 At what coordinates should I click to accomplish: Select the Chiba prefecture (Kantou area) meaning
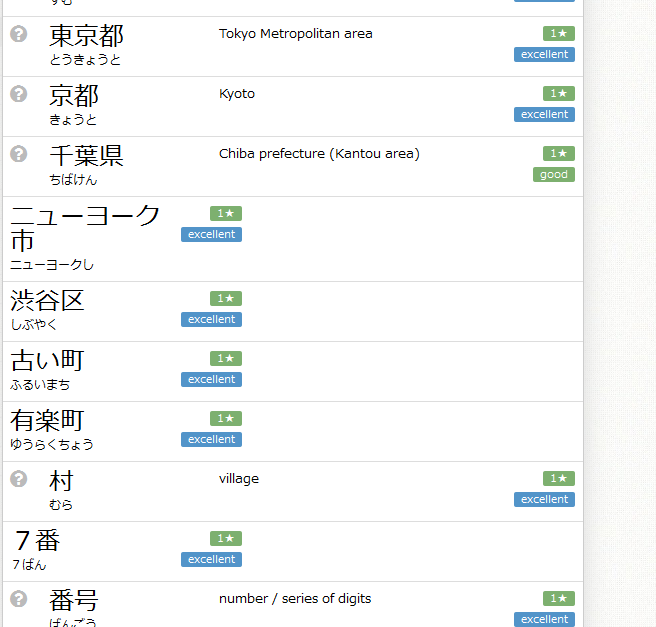click(319, 154)
